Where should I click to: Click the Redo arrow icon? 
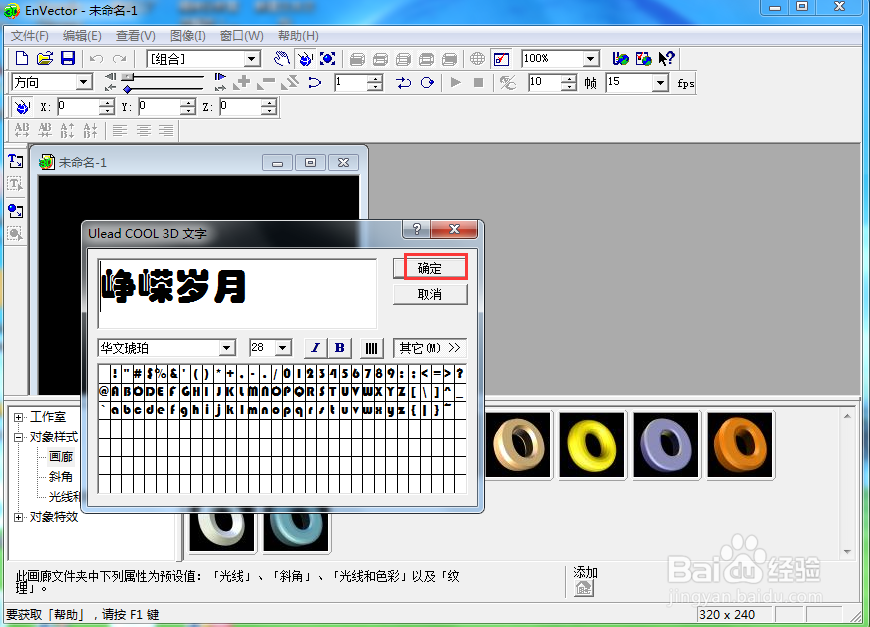pyautogui.click(x=119, y=59)
